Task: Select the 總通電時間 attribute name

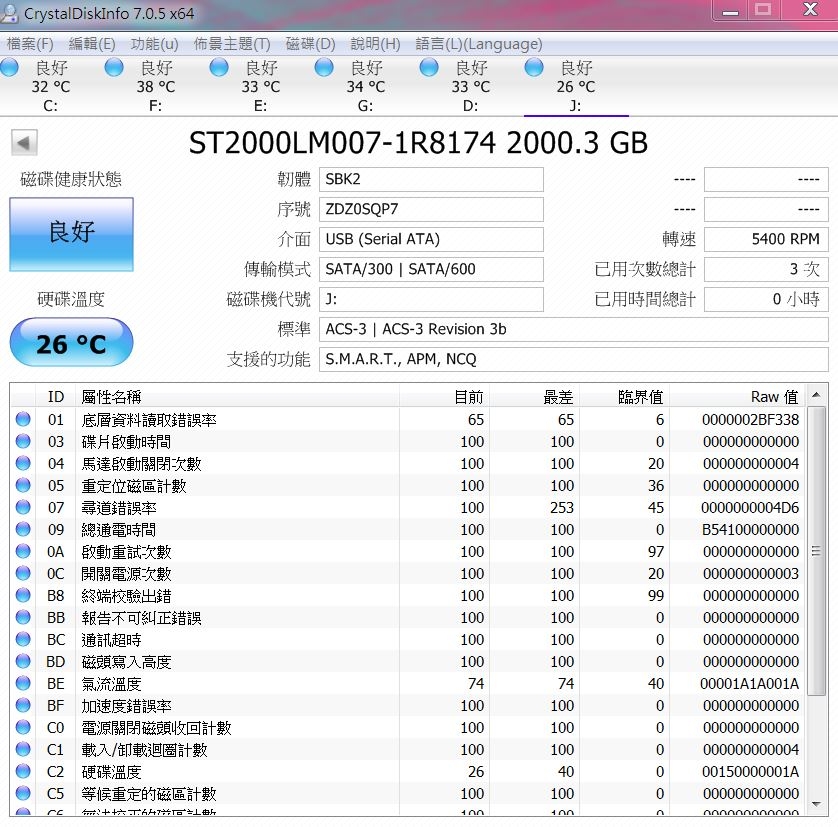Action: click(x=119, y=530)
